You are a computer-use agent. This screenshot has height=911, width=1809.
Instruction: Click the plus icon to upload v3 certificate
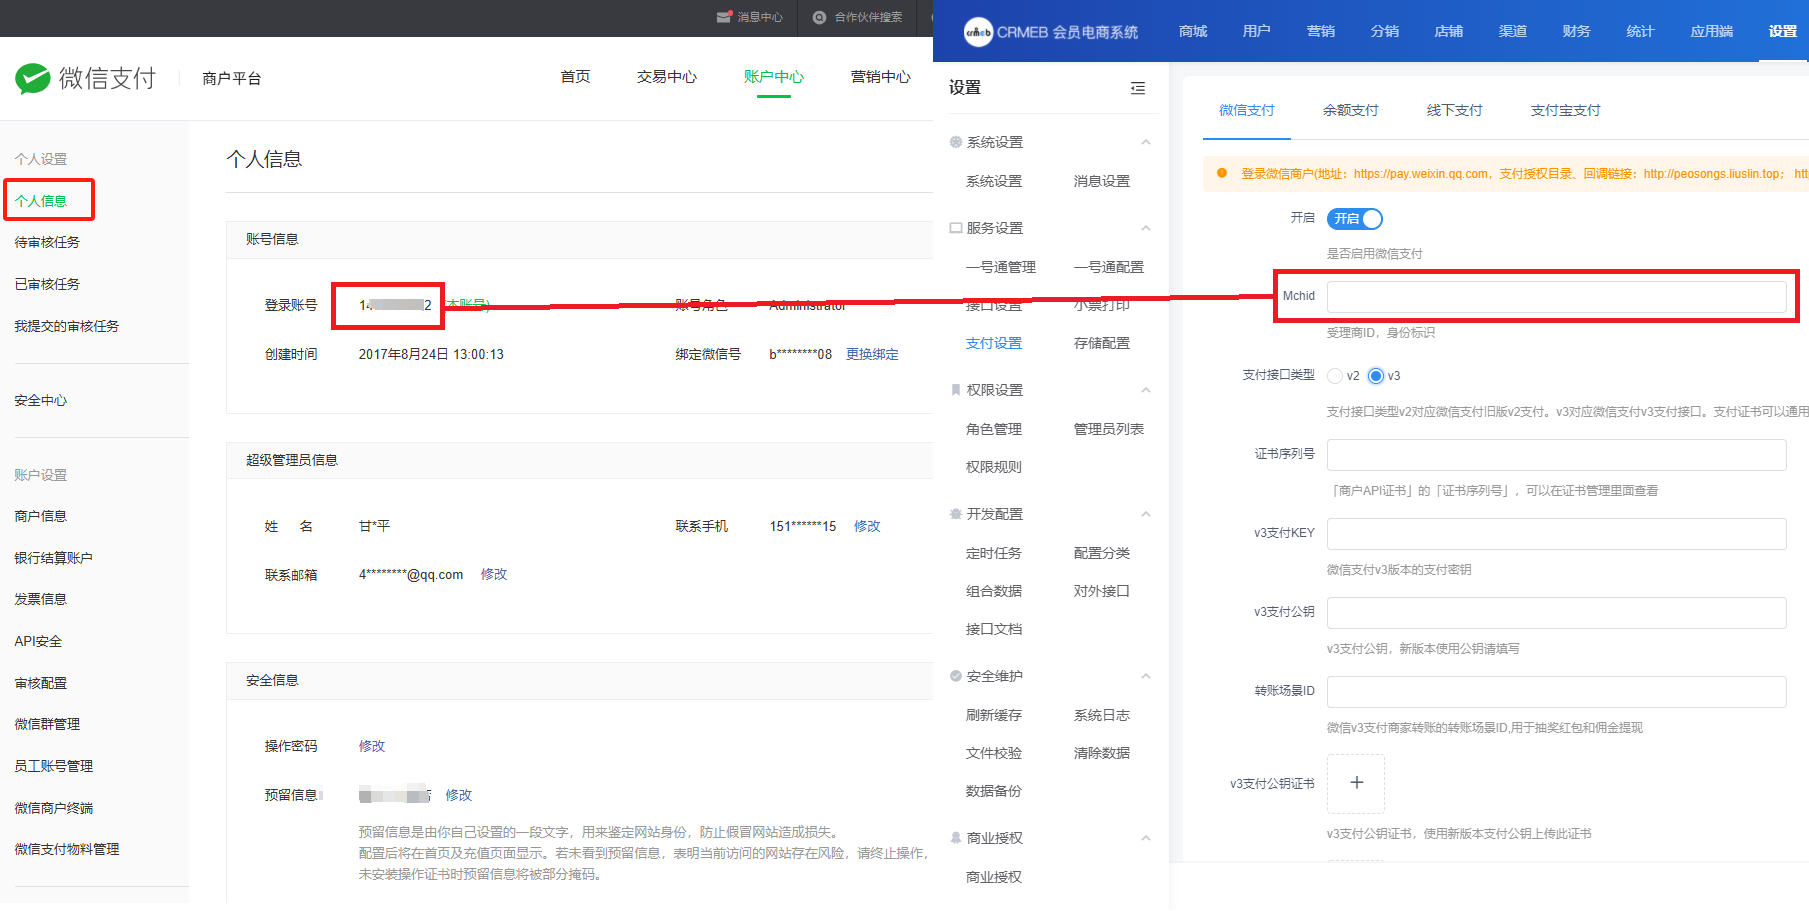(x=1355, y=783)
